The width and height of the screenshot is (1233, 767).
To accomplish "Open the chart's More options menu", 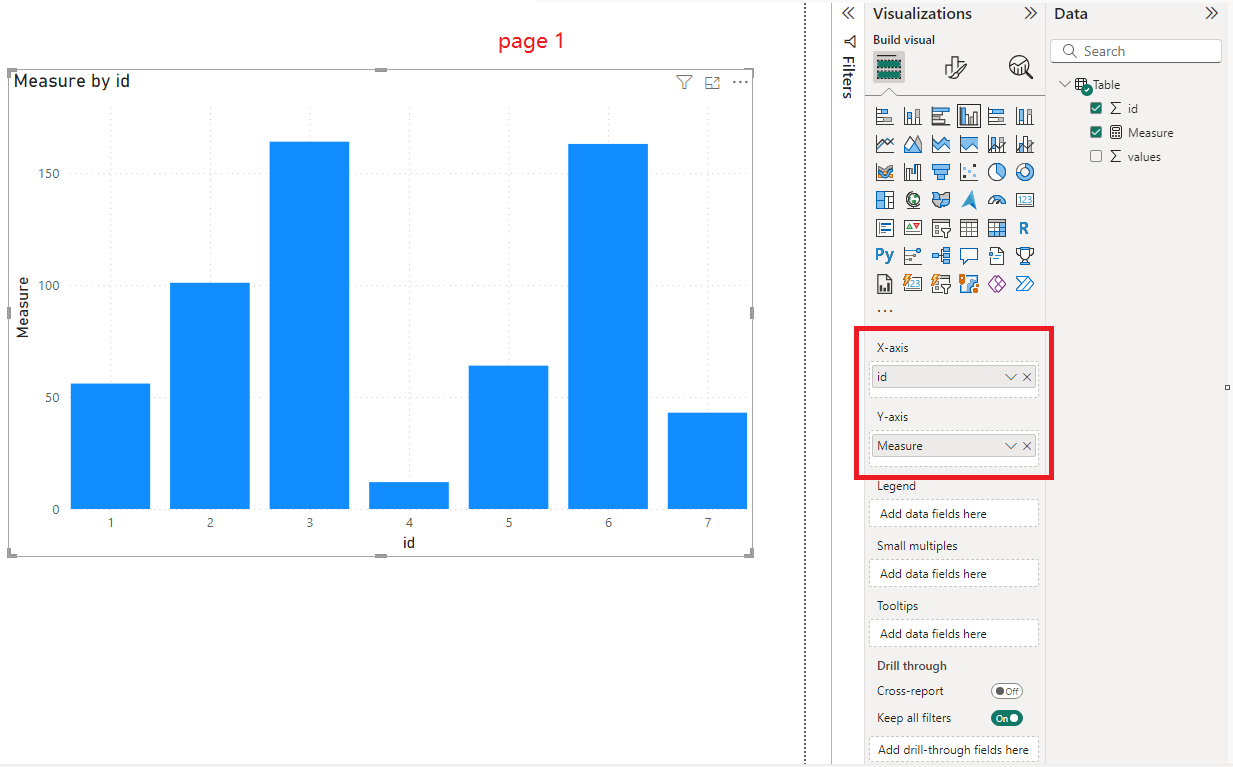I will tap(740, 82).
